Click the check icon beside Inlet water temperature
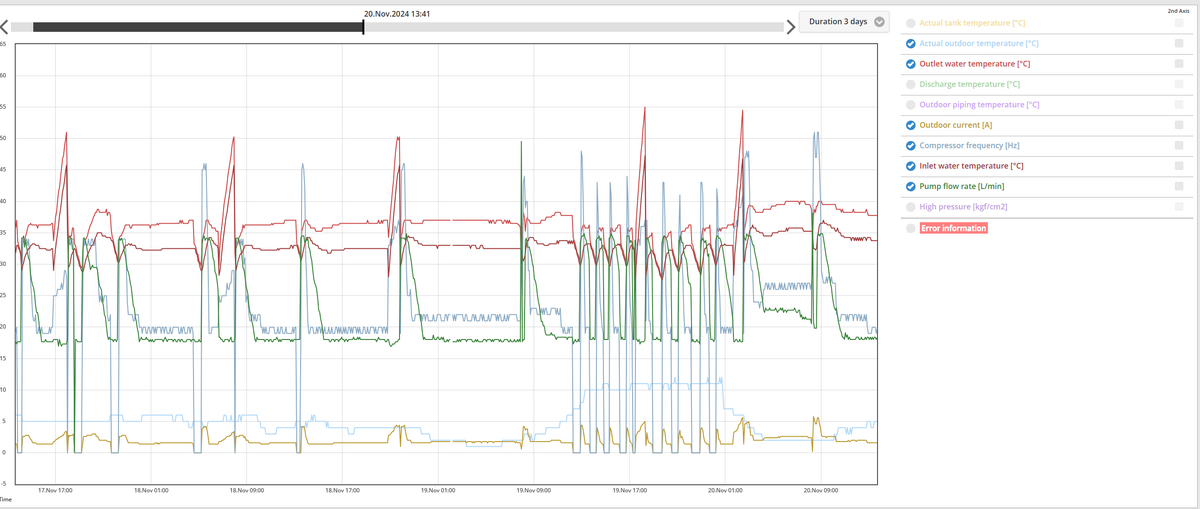The image size is (1200, 509). point(910,166)
